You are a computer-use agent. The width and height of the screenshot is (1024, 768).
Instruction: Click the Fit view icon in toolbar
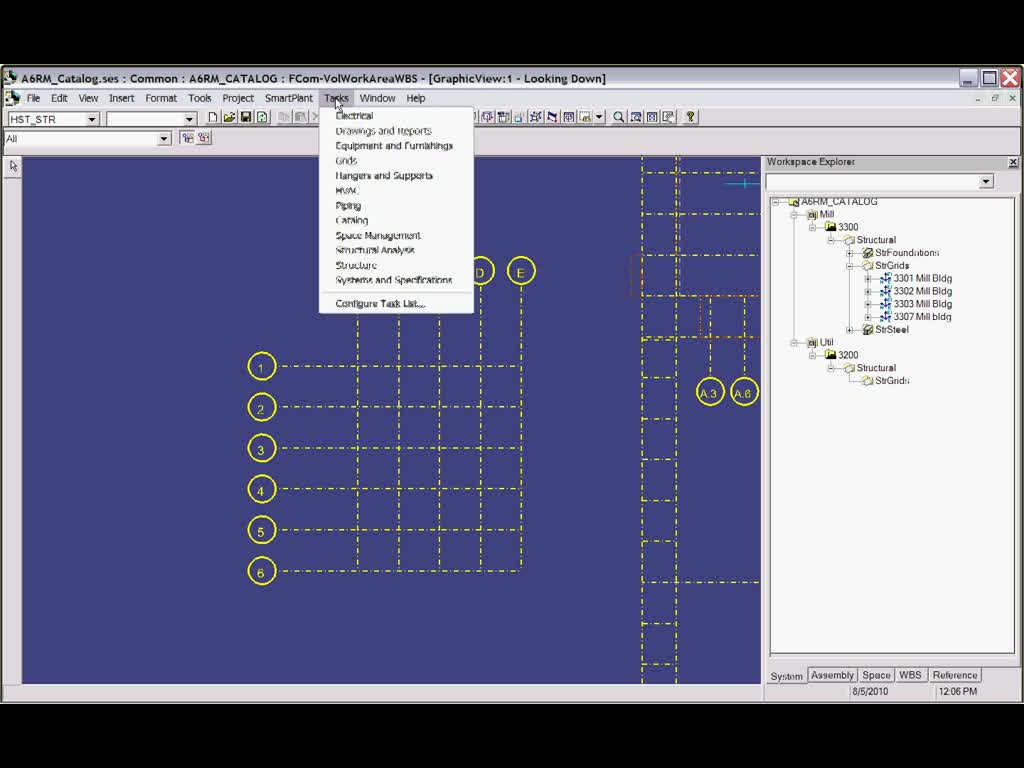pos(652,117)
